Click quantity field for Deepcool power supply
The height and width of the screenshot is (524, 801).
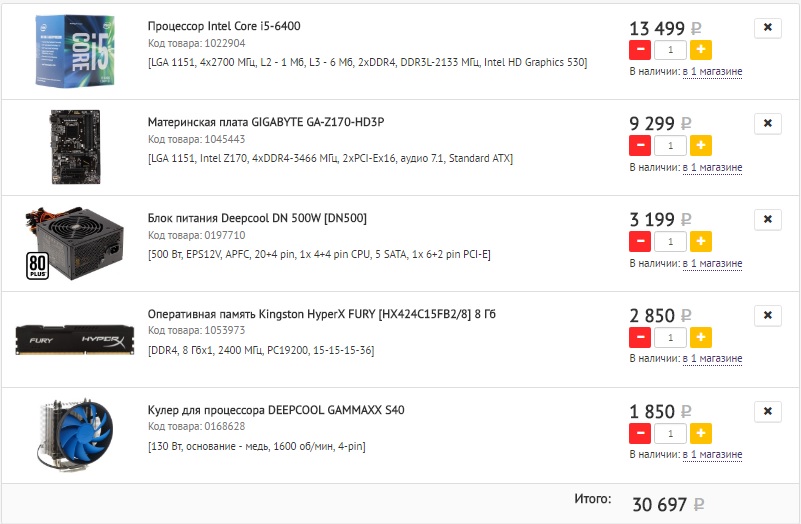[x=670, y=242]
